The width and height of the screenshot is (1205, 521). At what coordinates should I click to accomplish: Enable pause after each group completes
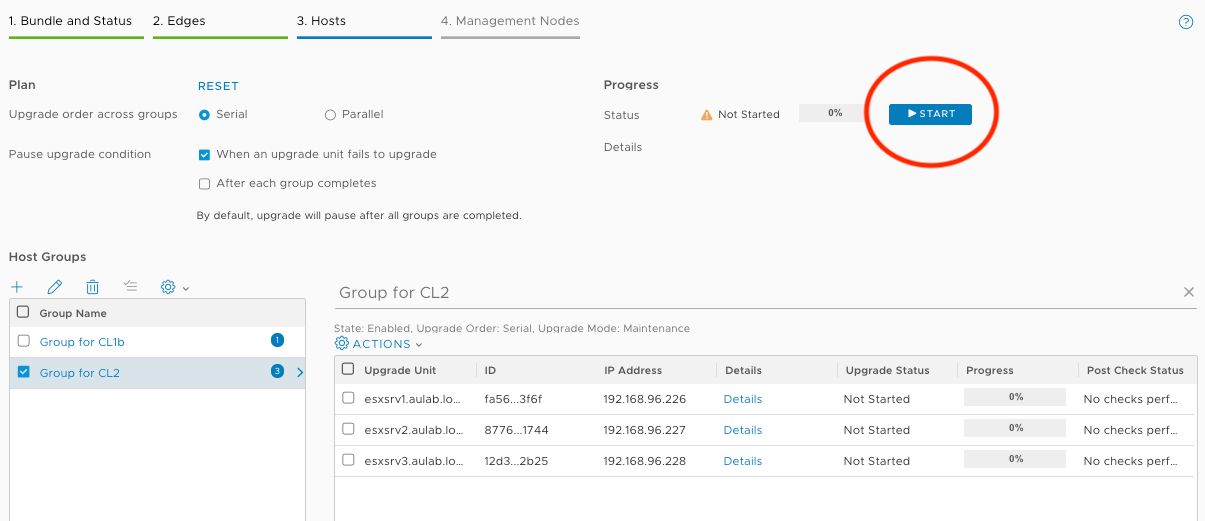[205, 184]
